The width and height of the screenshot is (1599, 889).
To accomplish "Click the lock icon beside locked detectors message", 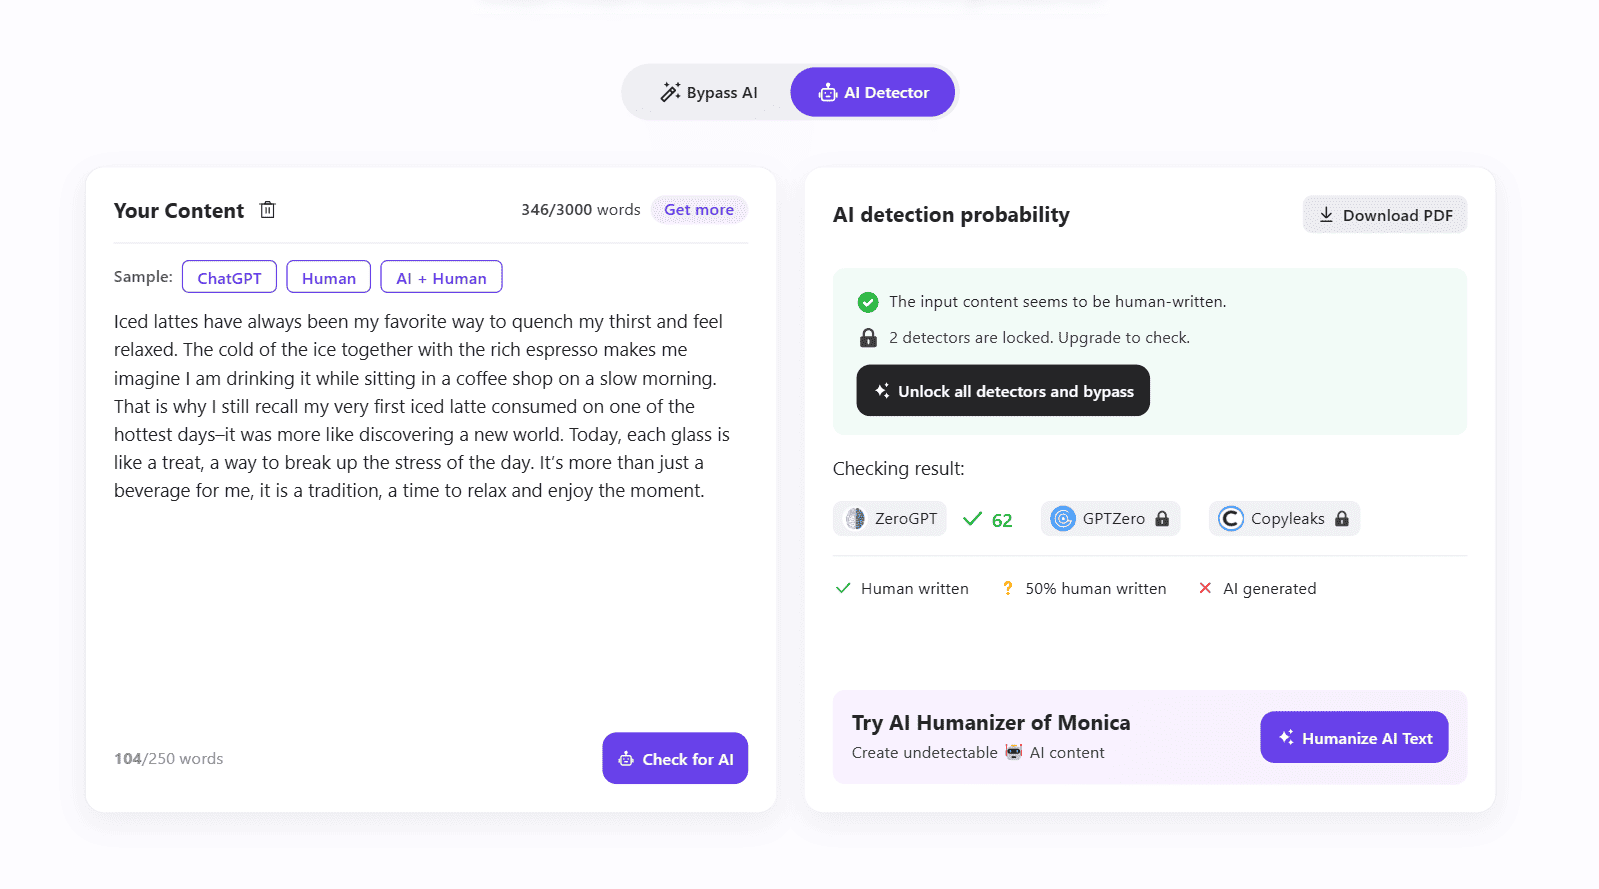I will 868,338.
